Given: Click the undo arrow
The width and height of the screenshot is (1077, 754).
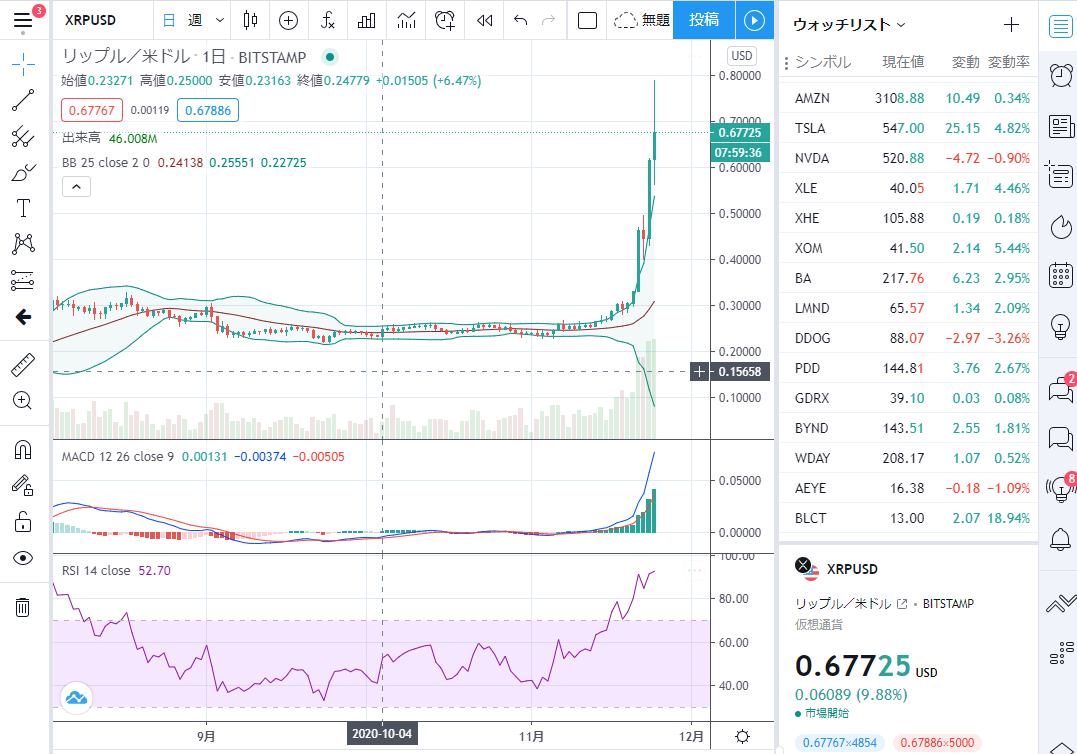Looking at the screenshot, I should (x=521, y=20).
